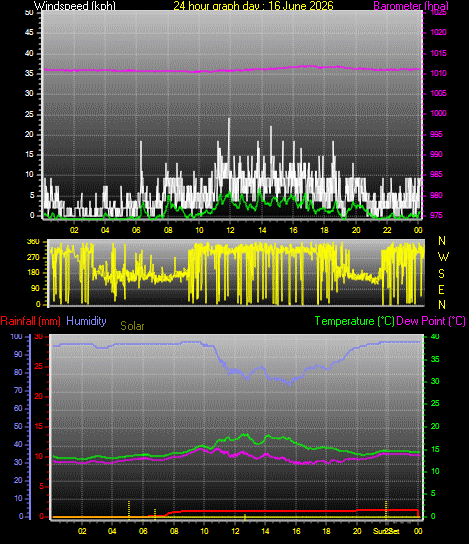Click the 40 temperature scale value
Image resolution: width=469 pixels, height=544 pixels.
(x=435, y=337)
